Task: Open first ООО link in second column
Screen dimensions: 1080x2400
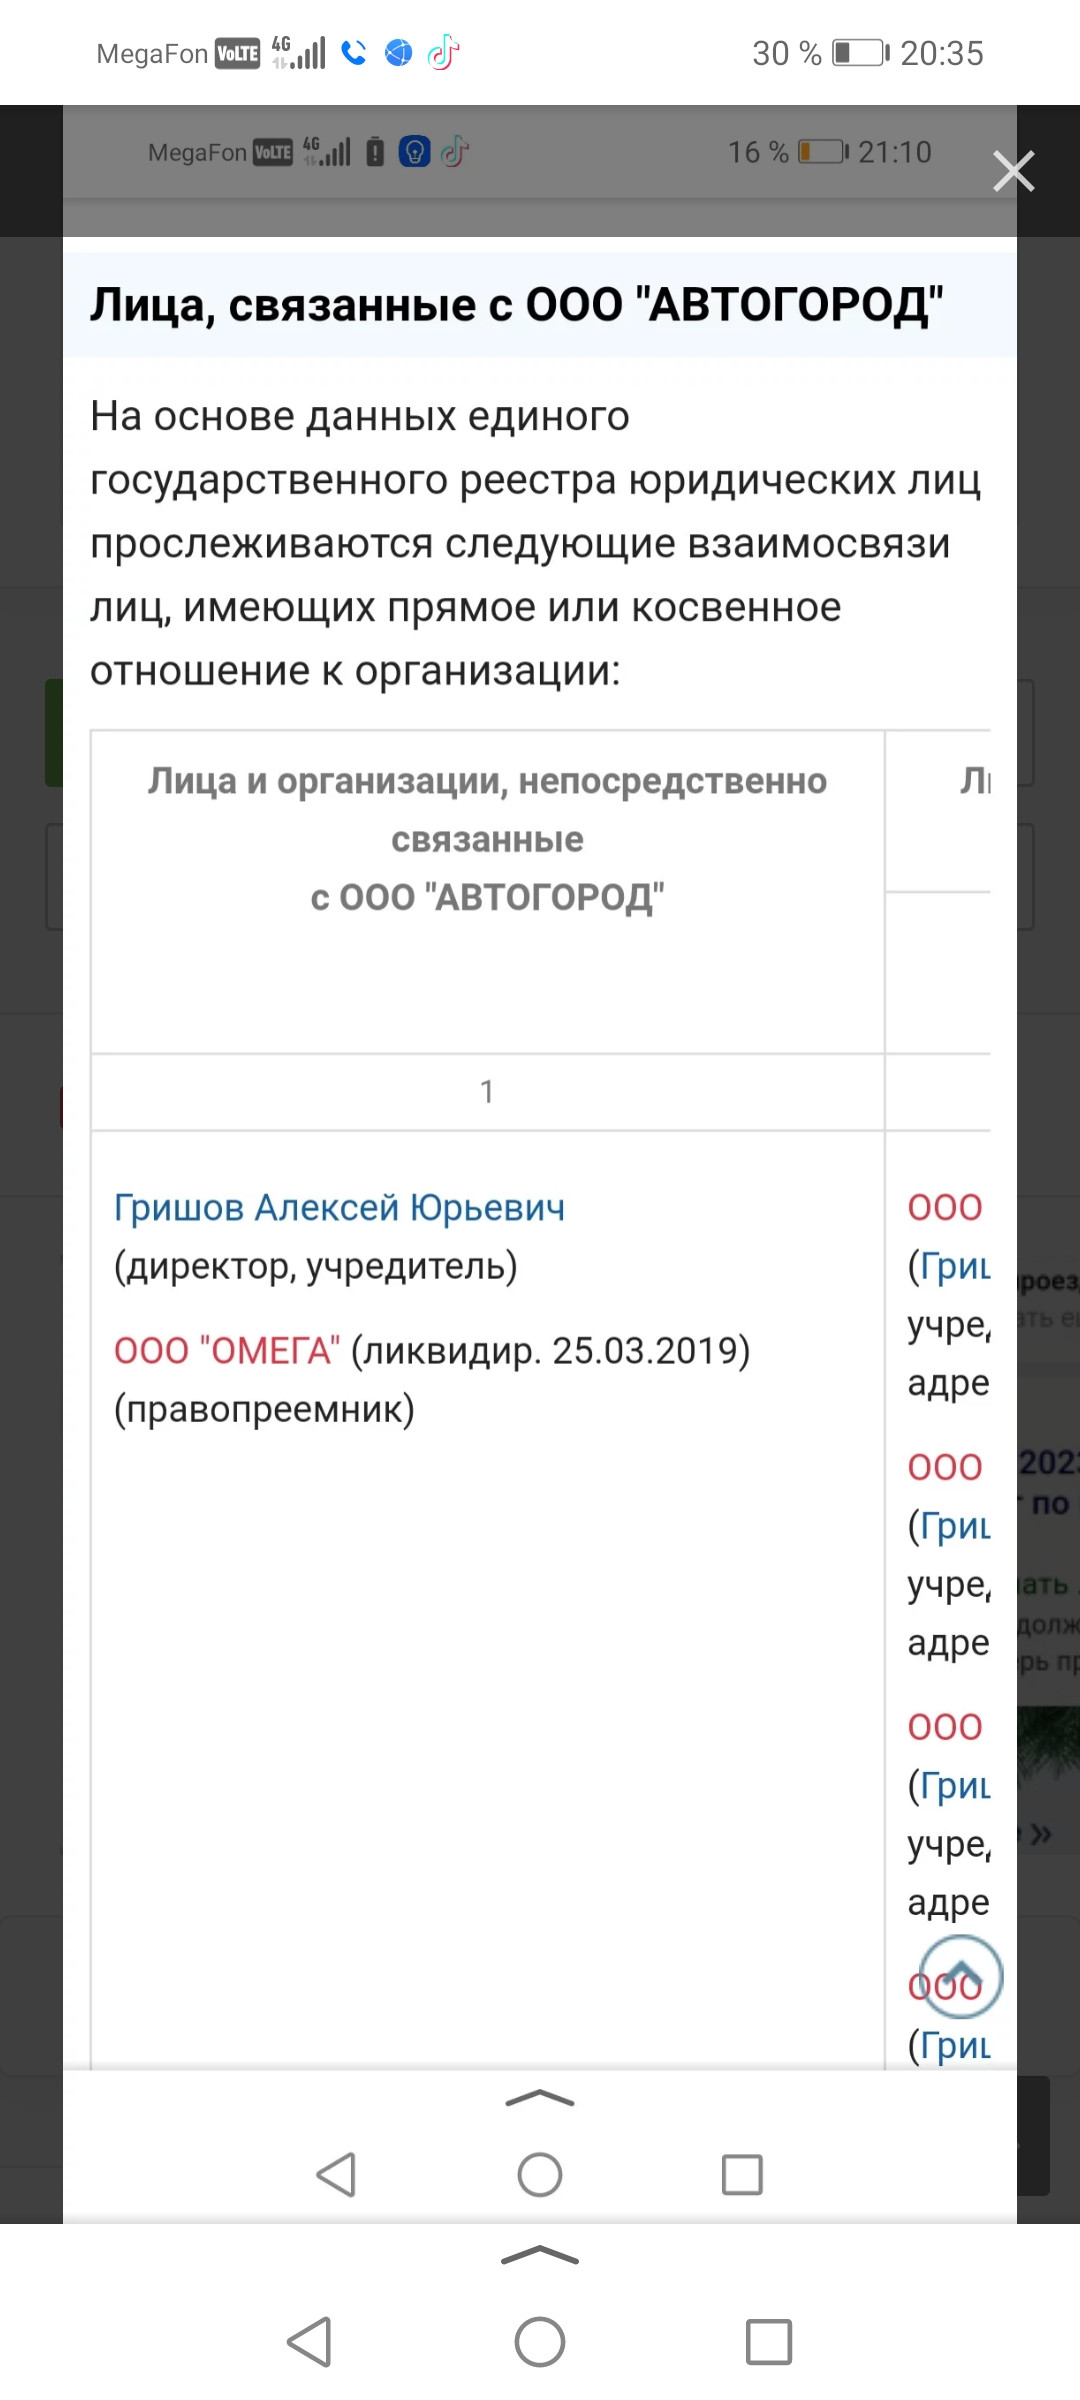Action: click(945, 1207)
